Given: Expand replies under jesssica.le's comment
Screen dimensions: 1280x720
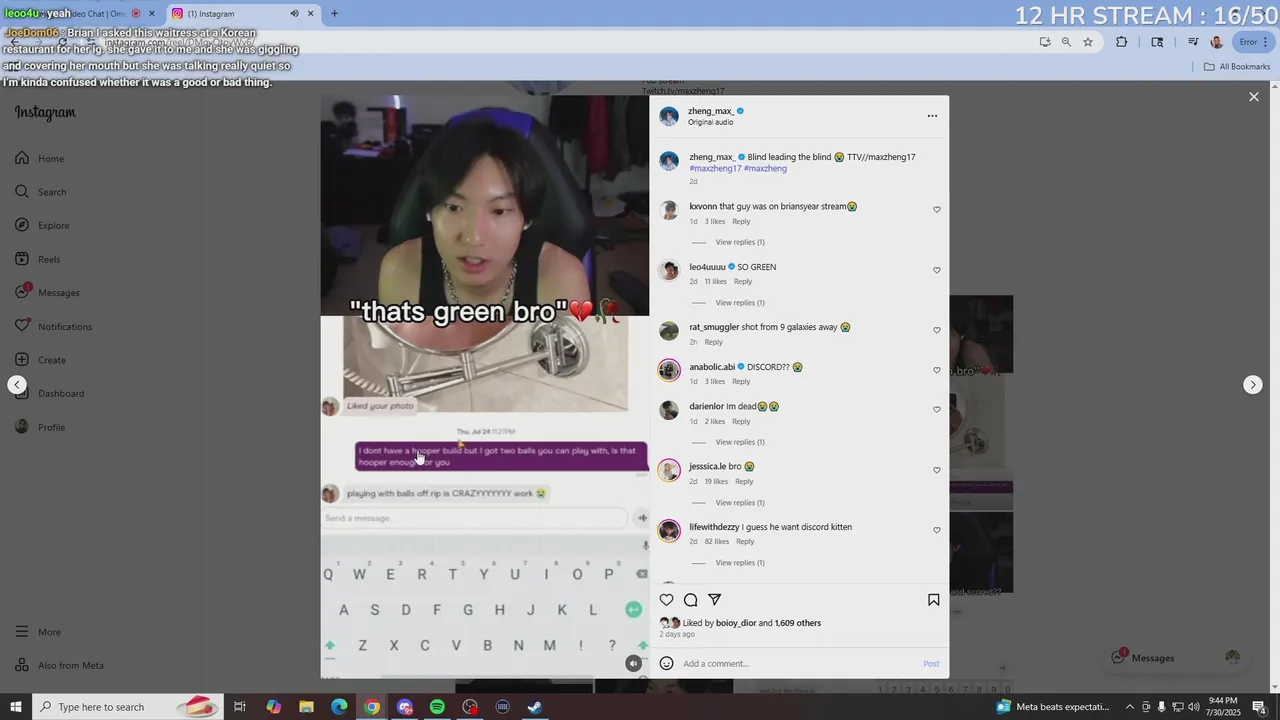Looking at the screenshot, I should point(740,502).
